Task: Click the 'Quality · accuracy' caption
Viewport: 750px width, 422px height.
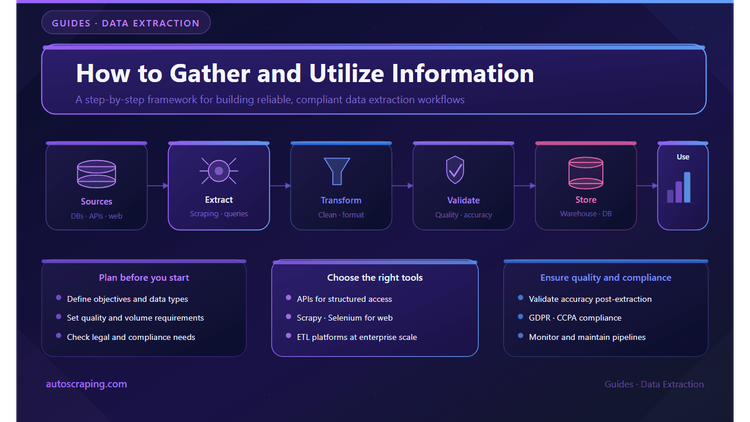Action: click(463, 215)
